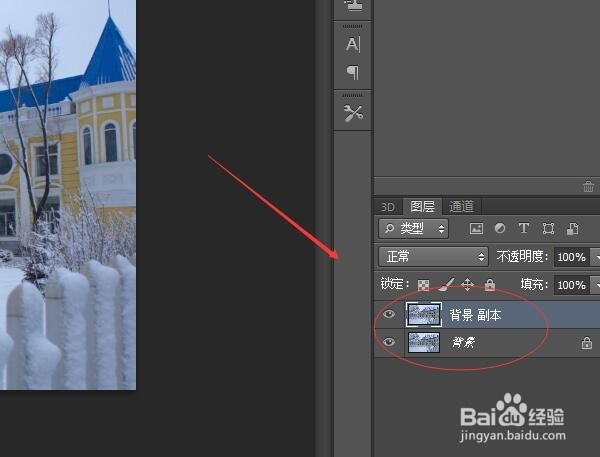Hide the 背景 副本 layer via eye
The height and width of the screenshot is (457, 600).
(389, 314)
